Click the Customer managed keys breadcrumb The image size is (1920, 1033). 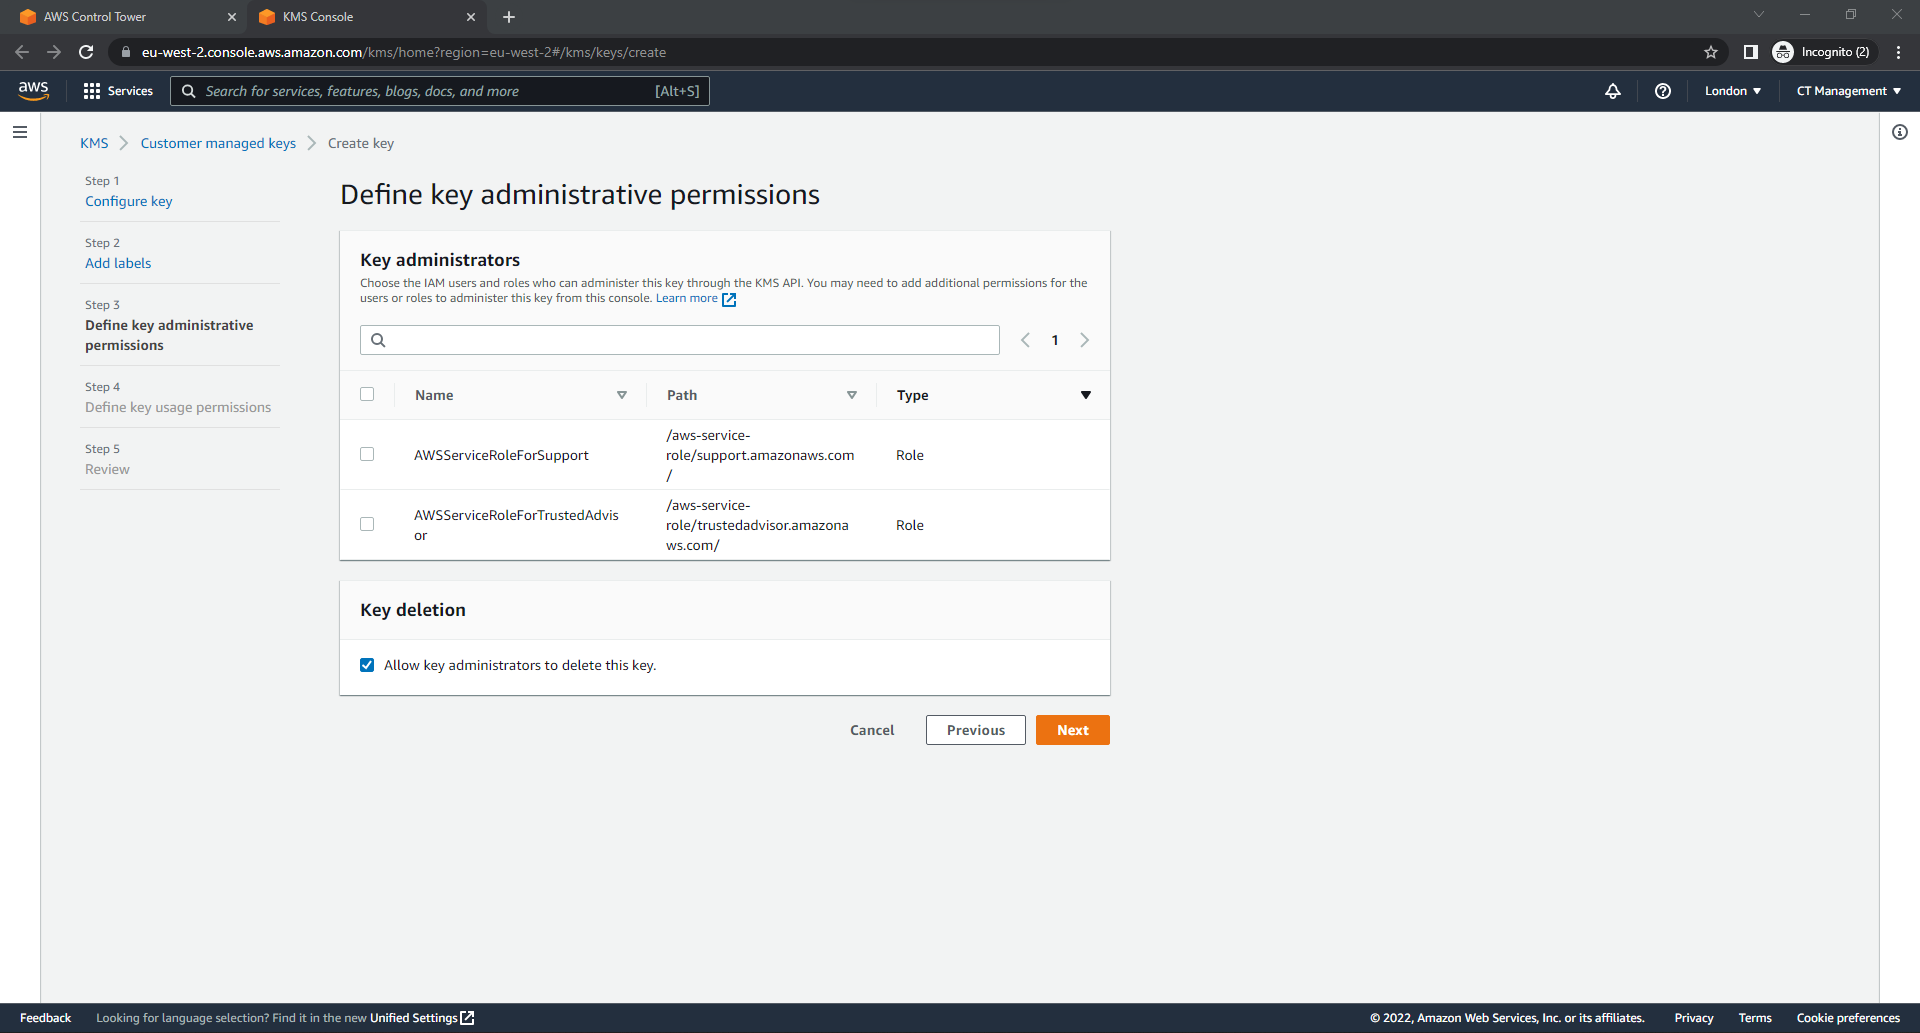[218, 143]
